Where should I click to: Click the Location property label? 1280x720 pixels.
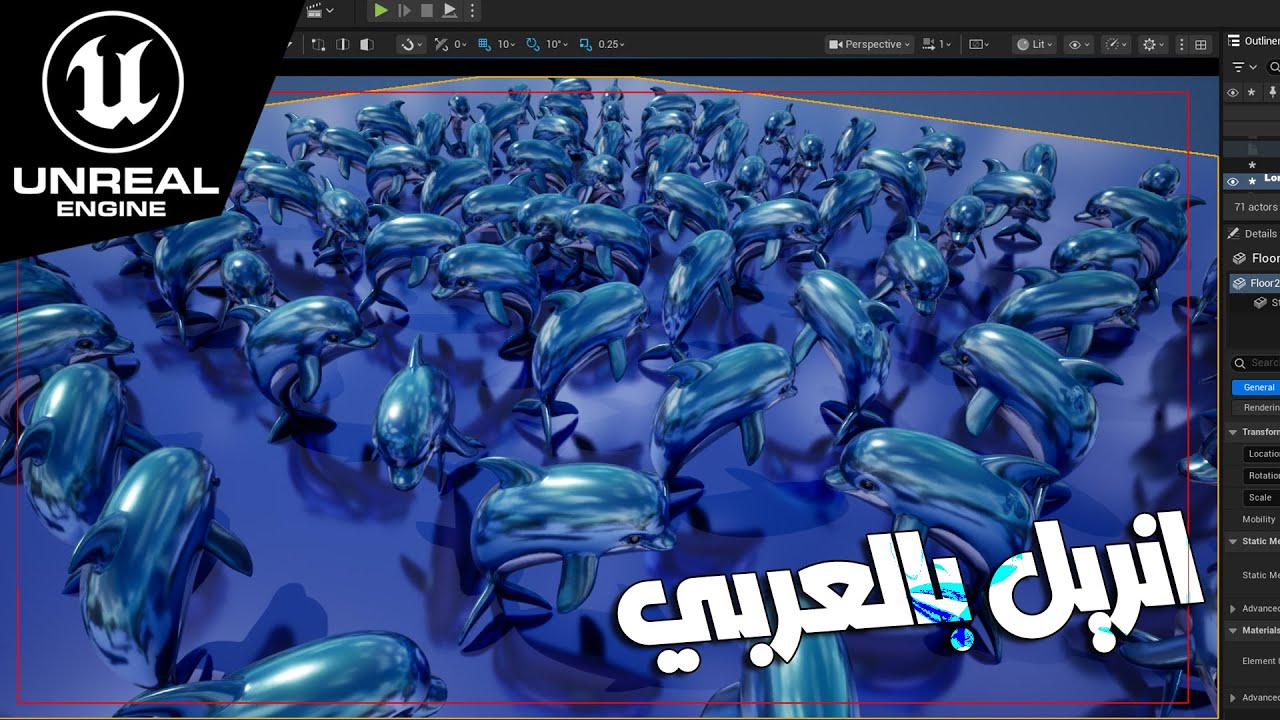point(1264,453)
